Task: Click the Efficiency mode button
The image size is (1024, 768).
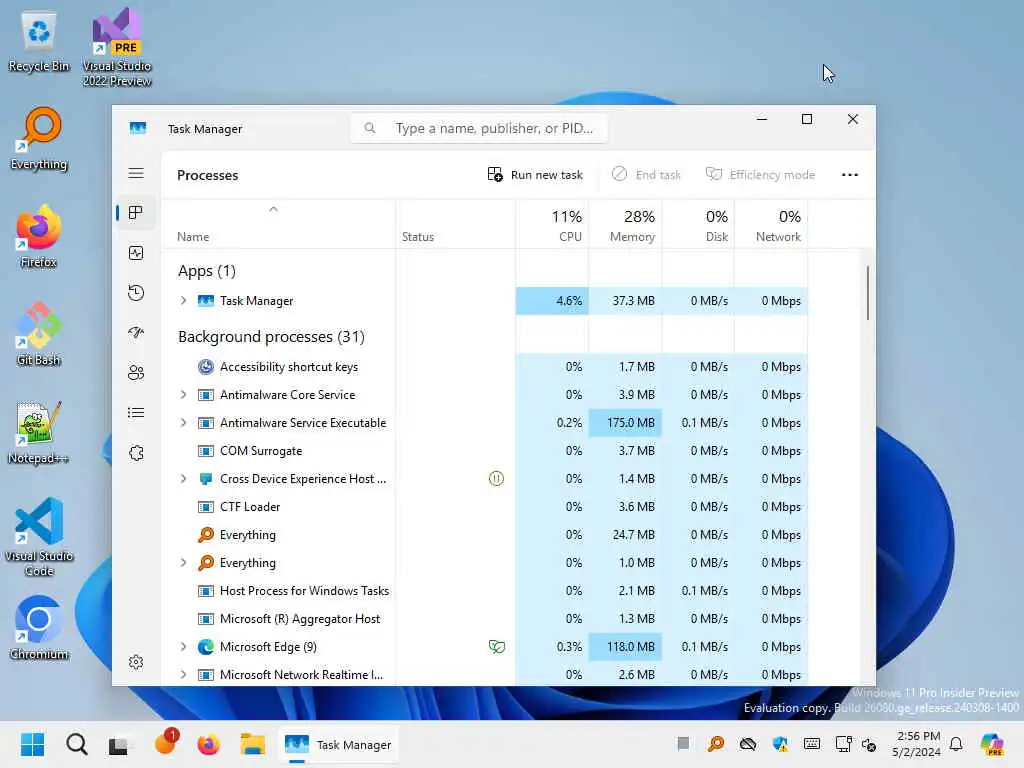Action: coord(760,175)
